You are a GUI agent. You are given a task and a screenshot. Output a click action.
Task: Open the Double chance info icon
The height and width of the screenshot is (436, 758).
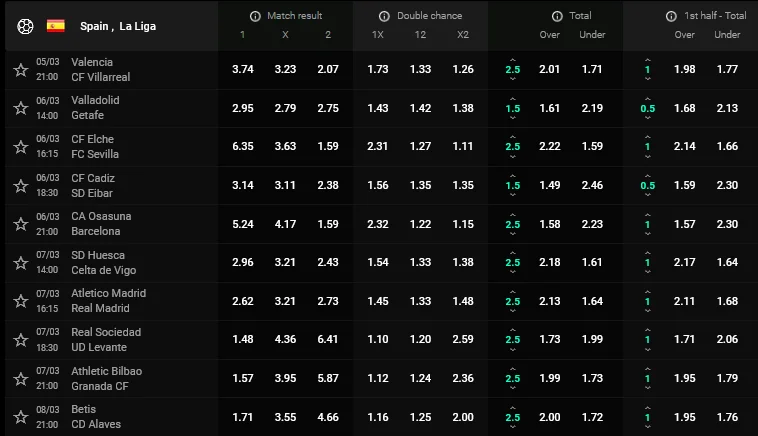(385, 16)
